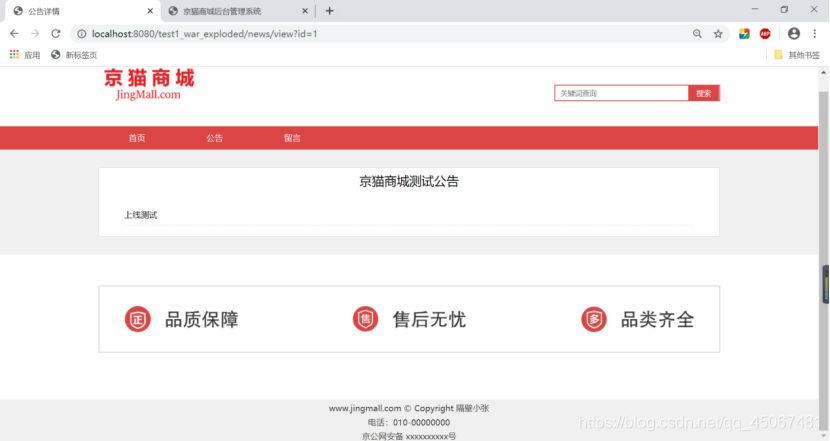Focus the 关键词查询 search input
The image size is (830, 441).
[621, 93]
